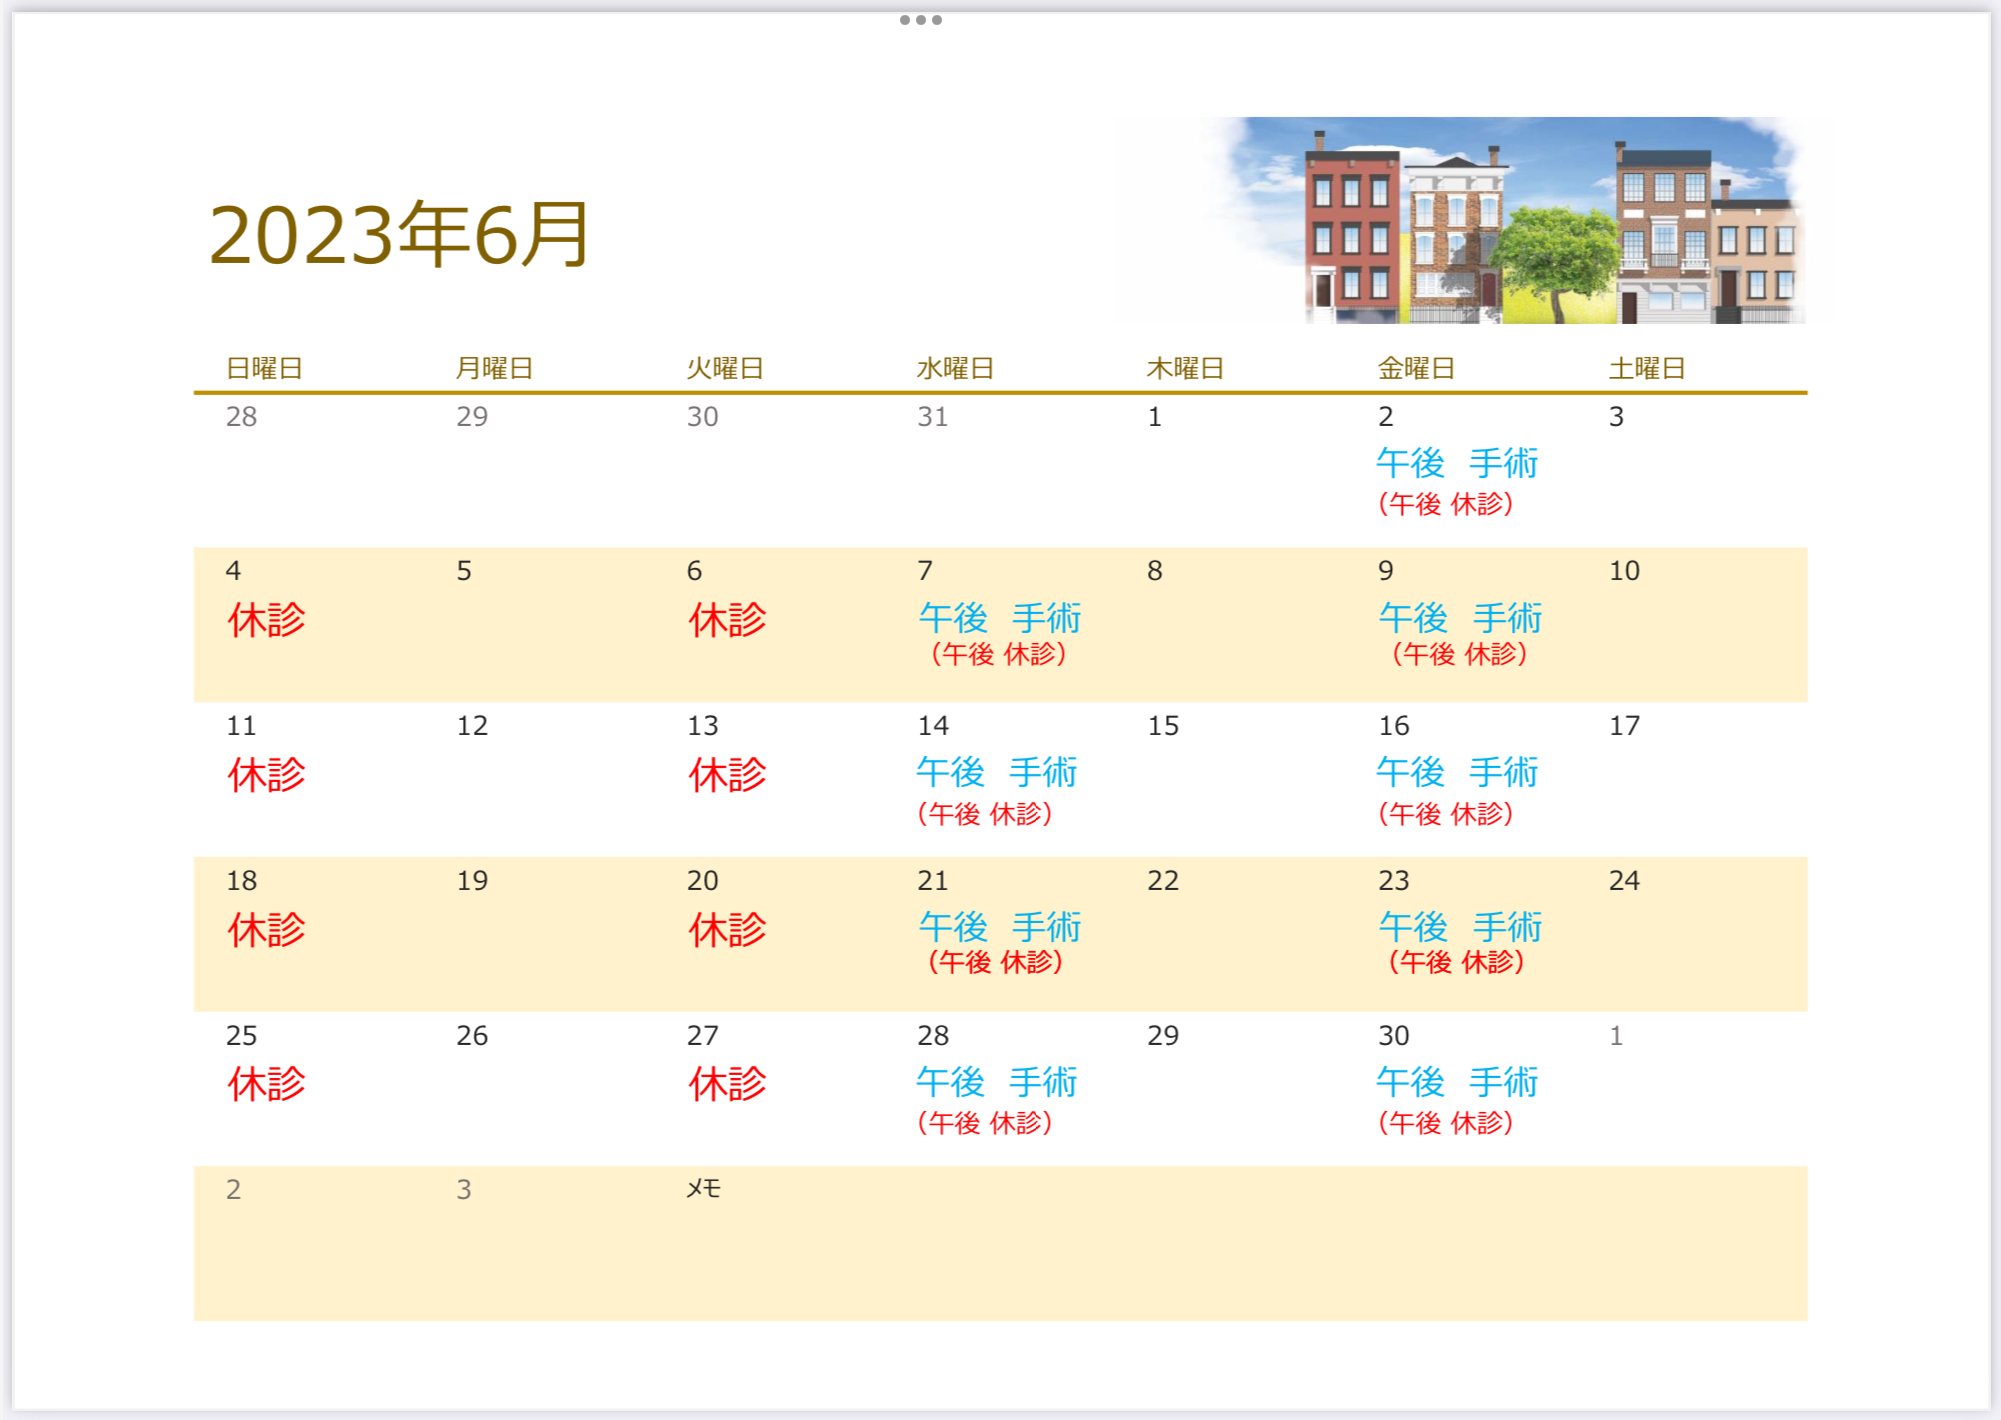
Task: Click the 水曜日 column header
Action: pos(955,369)
